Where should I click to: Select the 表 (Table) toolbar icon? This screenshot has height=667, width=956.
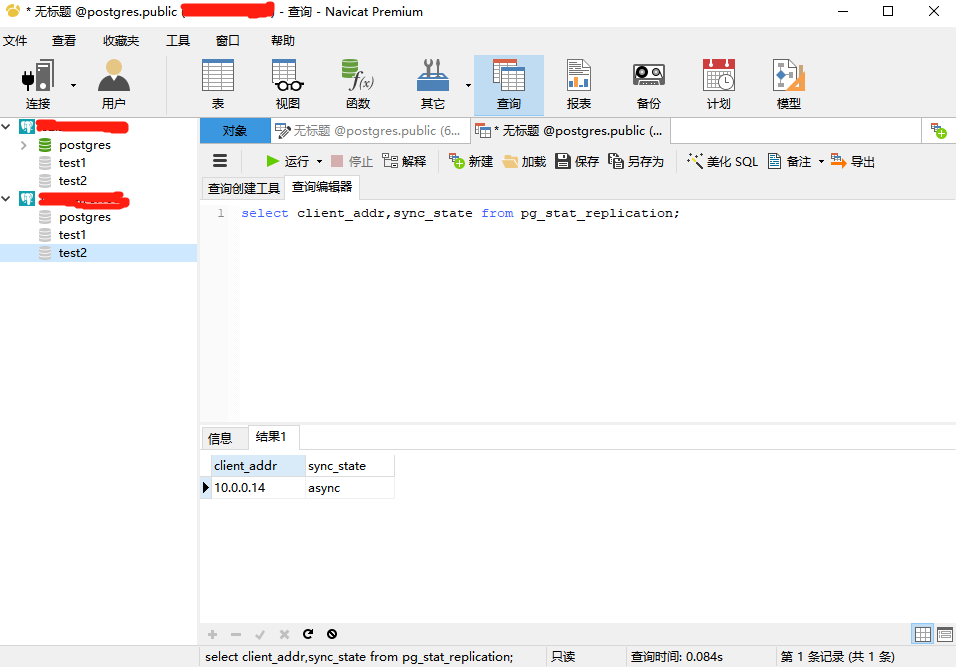[x=218, y=84]
